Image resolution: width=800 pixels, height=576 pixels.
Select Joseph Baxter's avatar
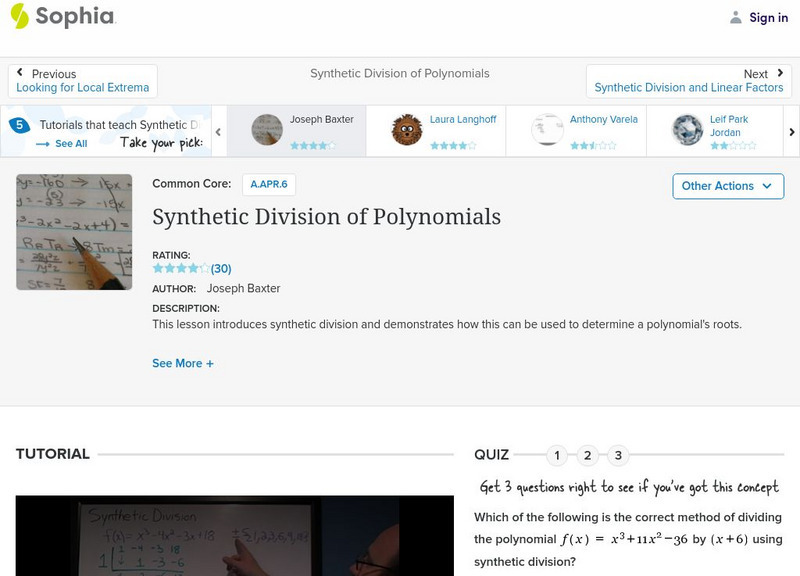pyautogui.click(x=267, y=130)
